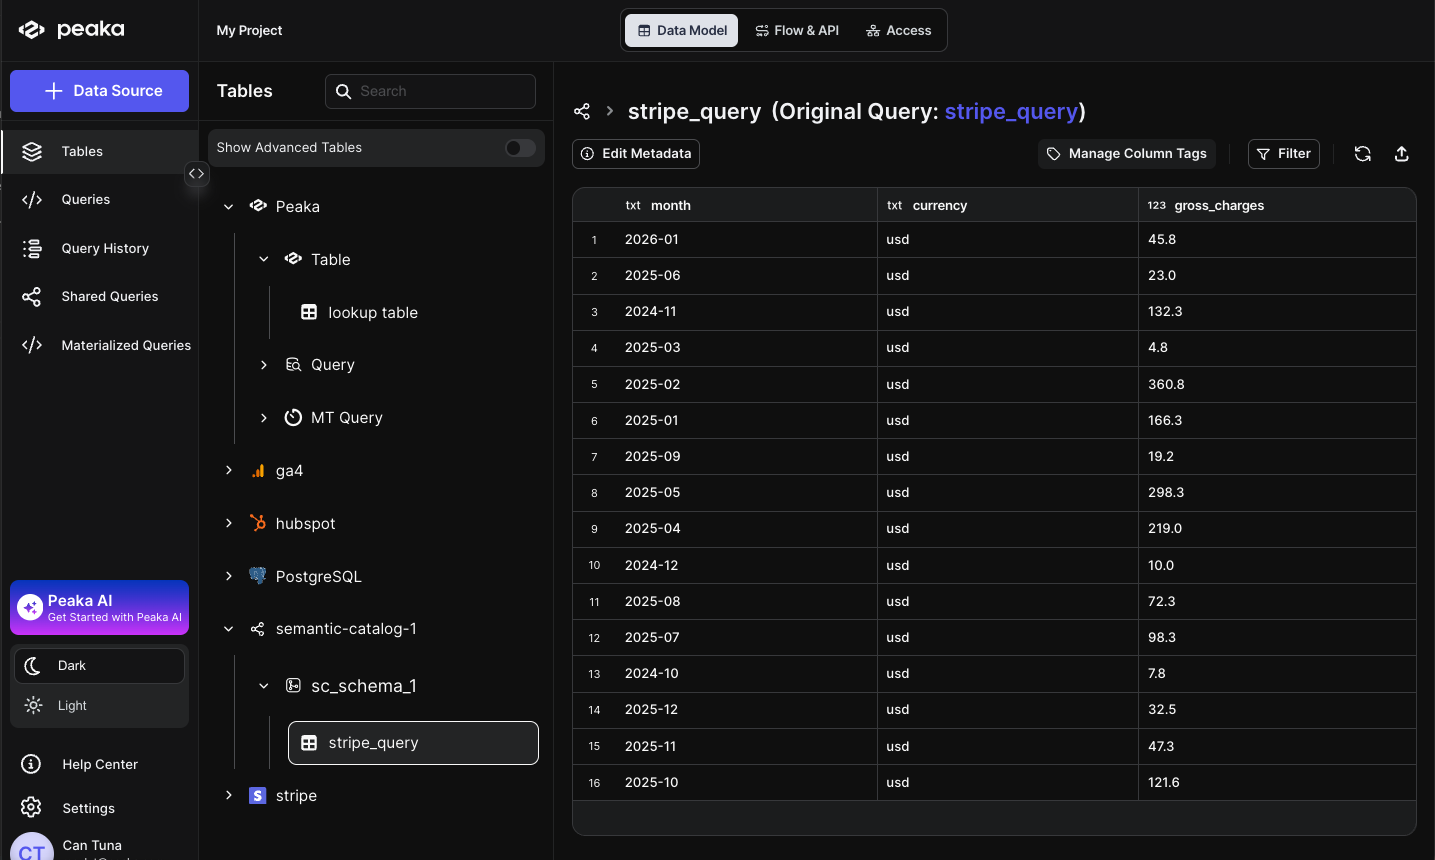
Task: Click the export upload icon
Action: click(x=1401, y=154)
